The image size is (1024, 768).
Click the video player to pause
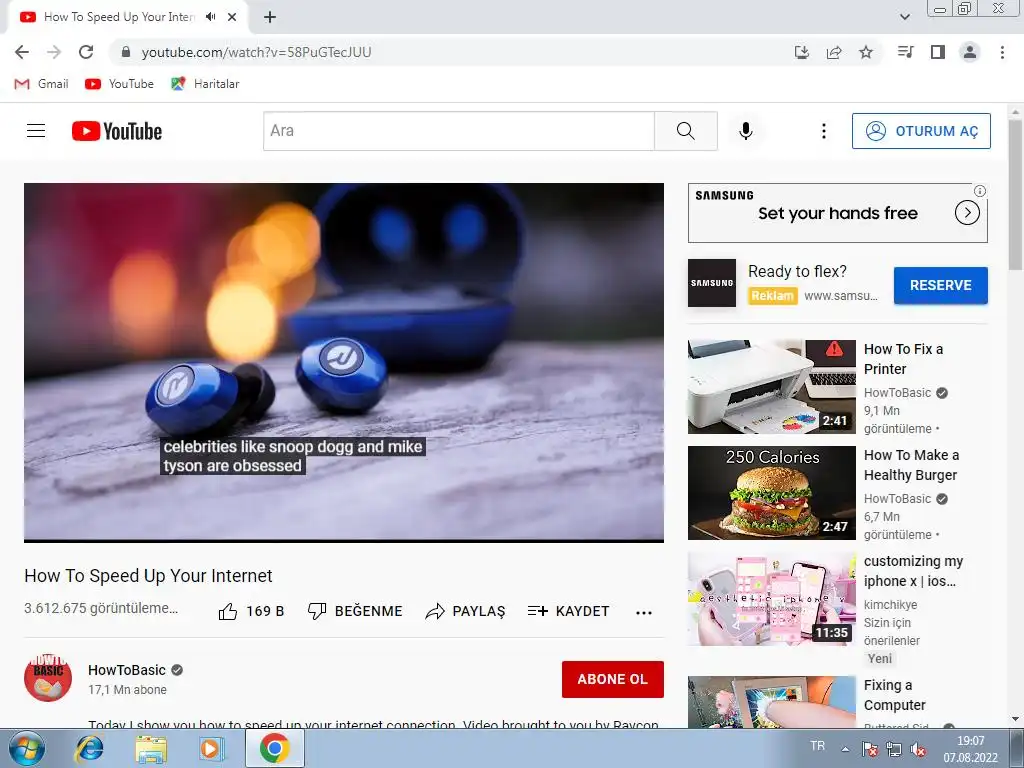344,362
